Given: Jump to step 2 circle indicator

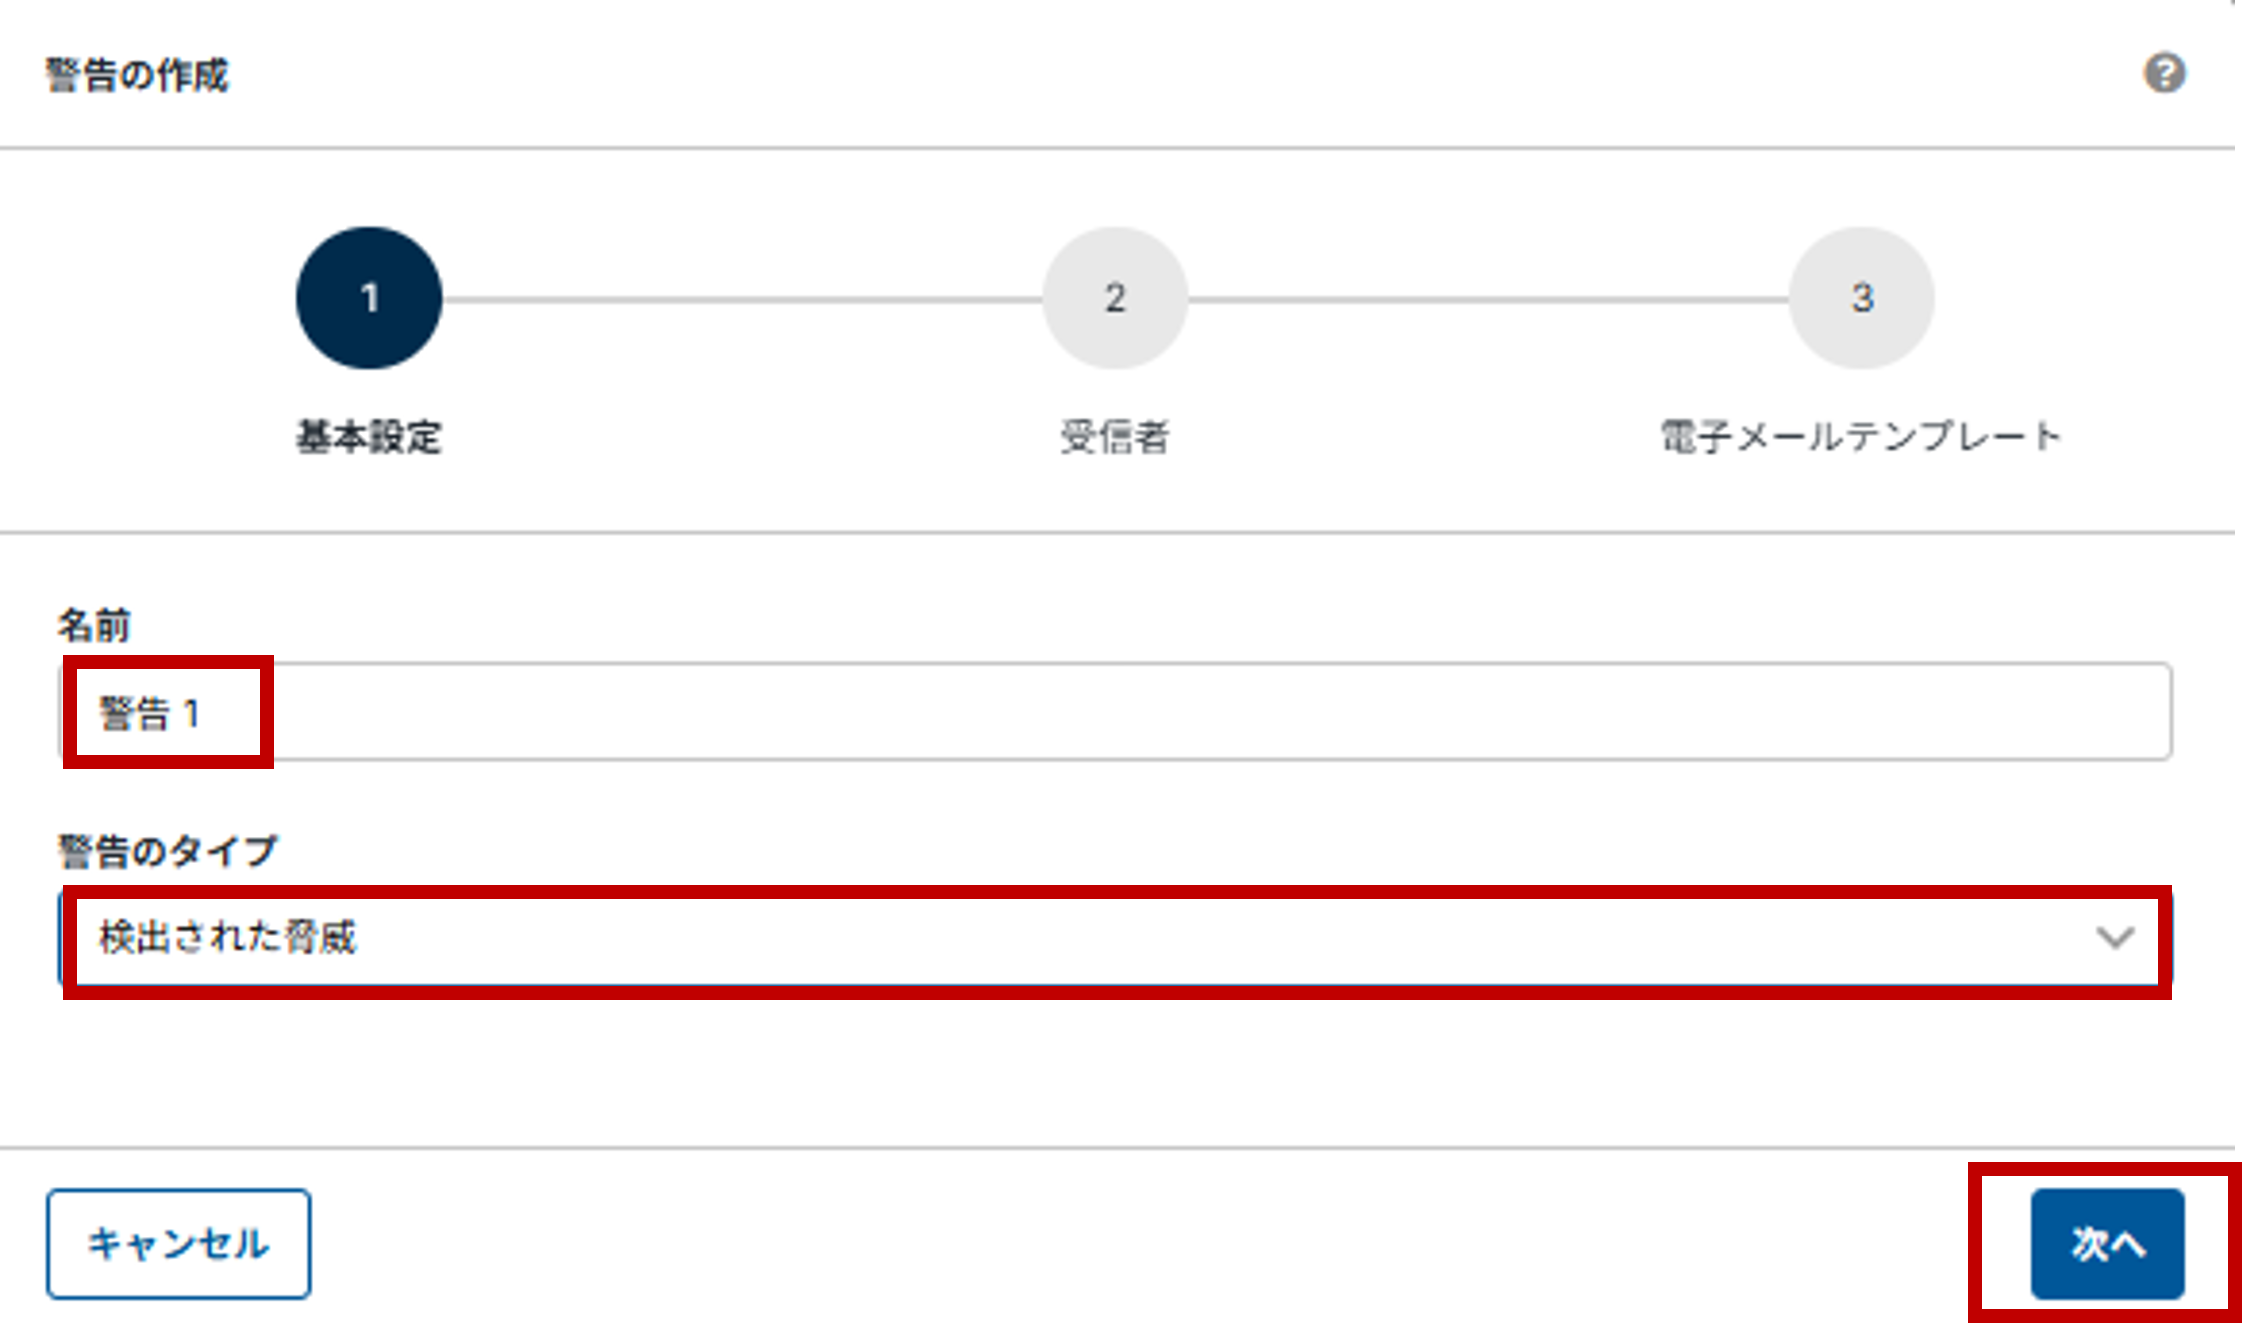Looking at the screenshot, I should point(1115,298).
